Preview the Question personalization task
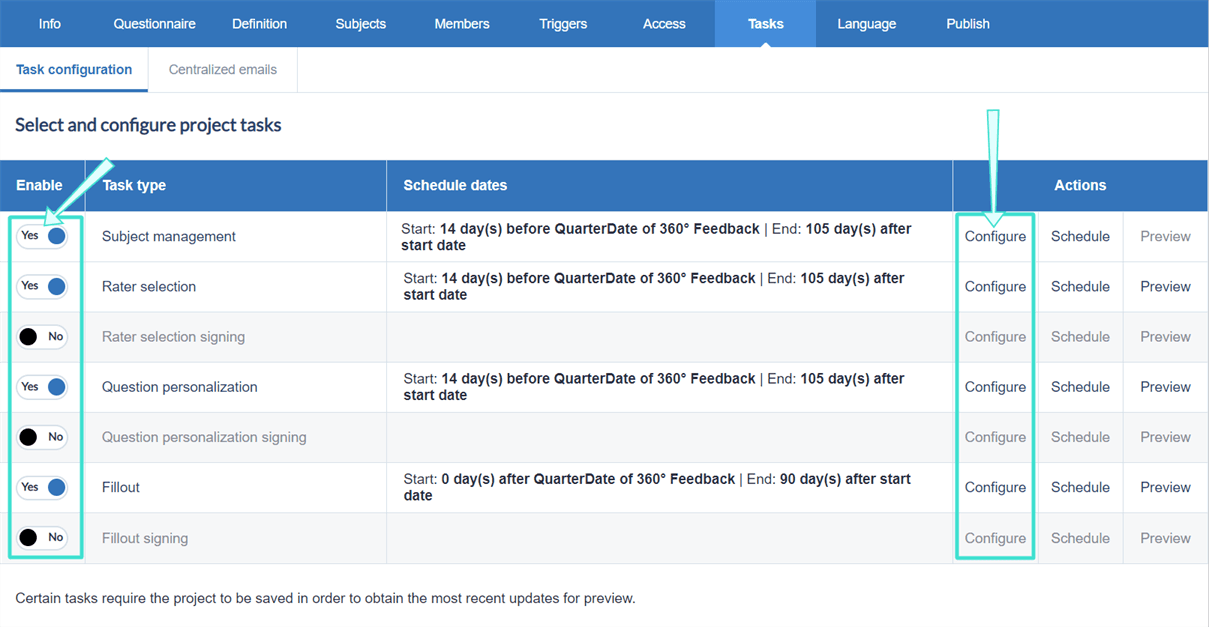 [x=1165, y=387]
